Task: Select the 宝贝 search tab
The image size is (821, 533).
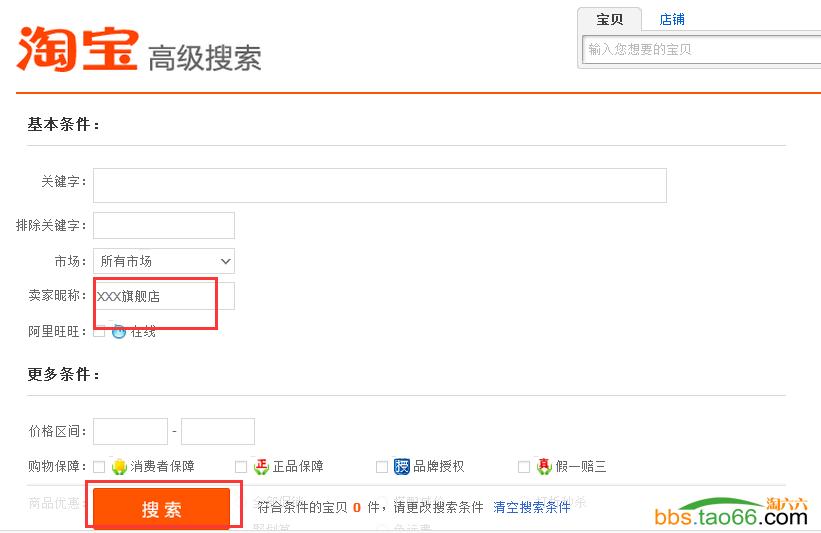Action: point(609,20)
